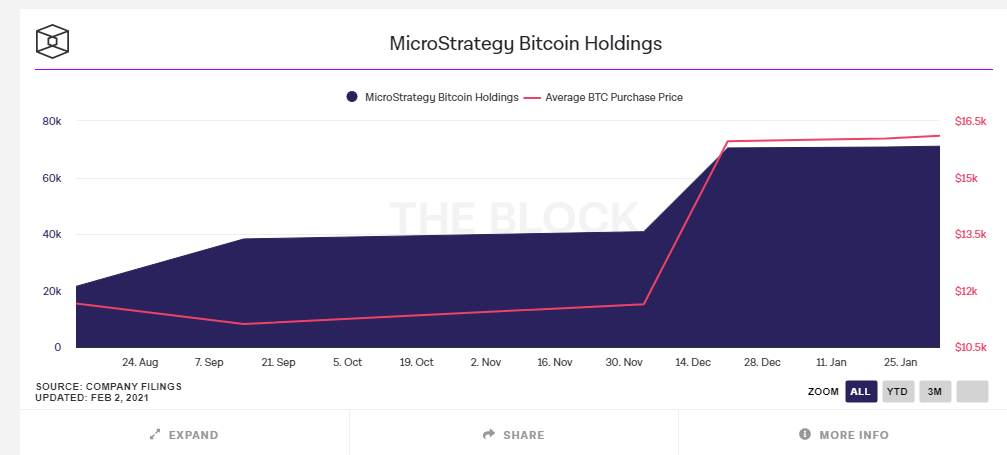
Task: Expand the chart using EXPAND label
Action: 193,435
